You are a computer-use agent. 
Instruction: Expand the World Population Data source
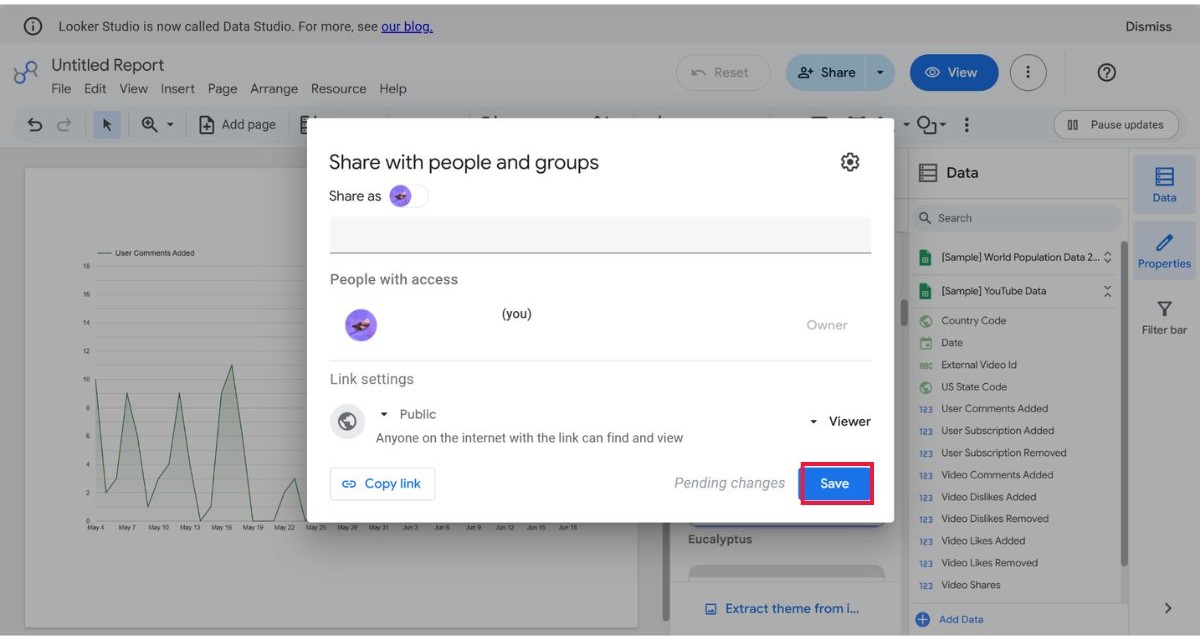[1107, 257]
